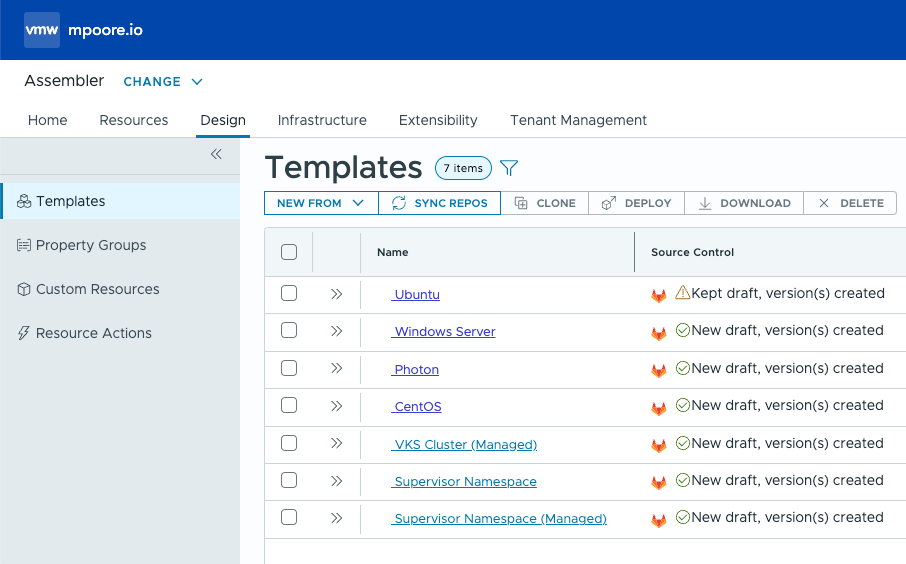Click green check status icon for Photon
The image size is (906, 564).
pyautogui.click(x=683, y=368)
